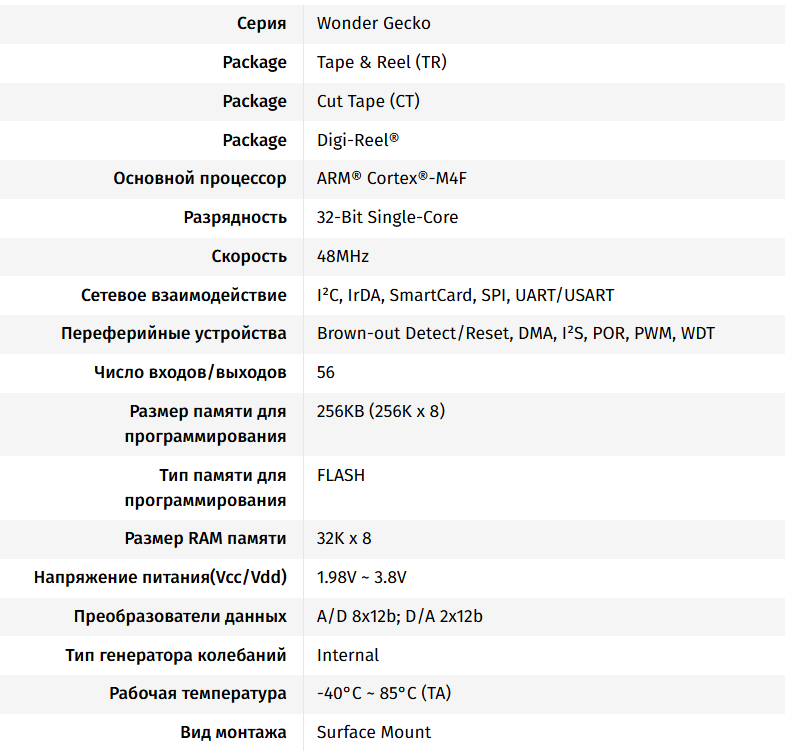Click the 'Surface Mount' mounting value
Screen dimensions: 785x751
tap(373, 732)
